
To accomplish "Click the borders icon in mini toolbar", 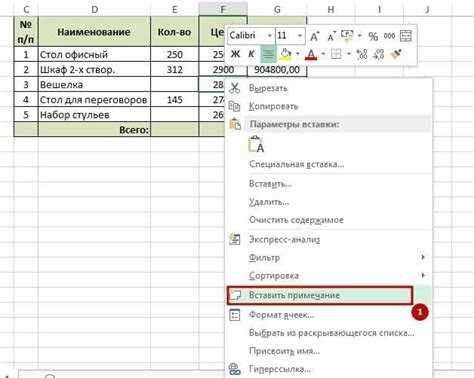I will [x=336, y=54].
